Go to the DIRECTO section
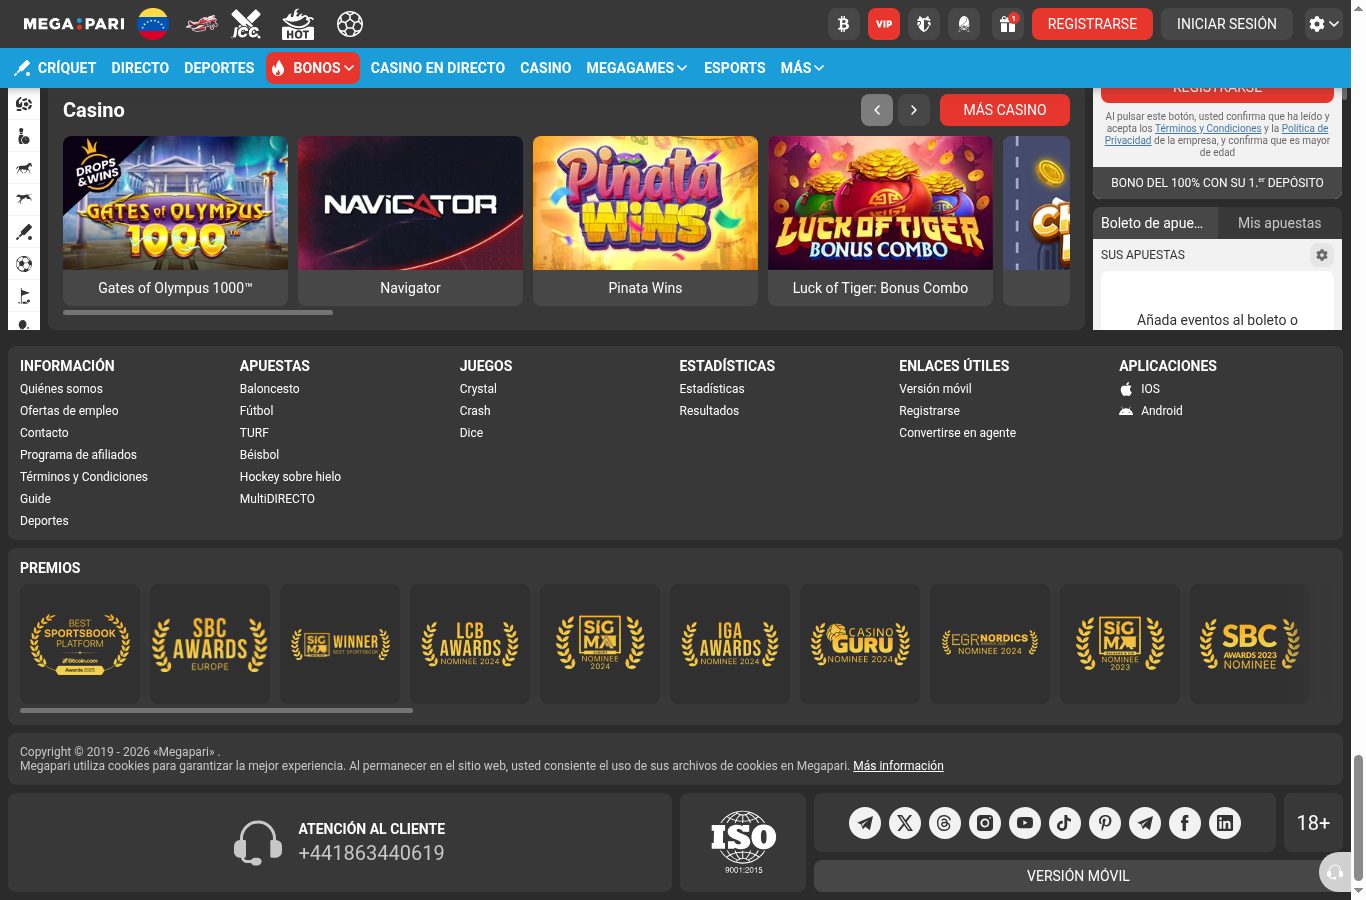1366x900 pixels. (140, 68)
